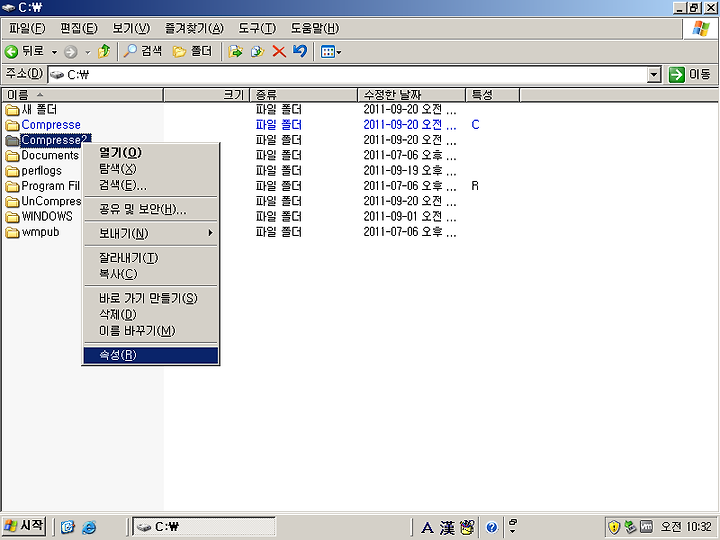Open the 즐겨찾기(A) menu
Image resolution: width=720 pixels, height=540 pixels.
[x=194, y=28]
